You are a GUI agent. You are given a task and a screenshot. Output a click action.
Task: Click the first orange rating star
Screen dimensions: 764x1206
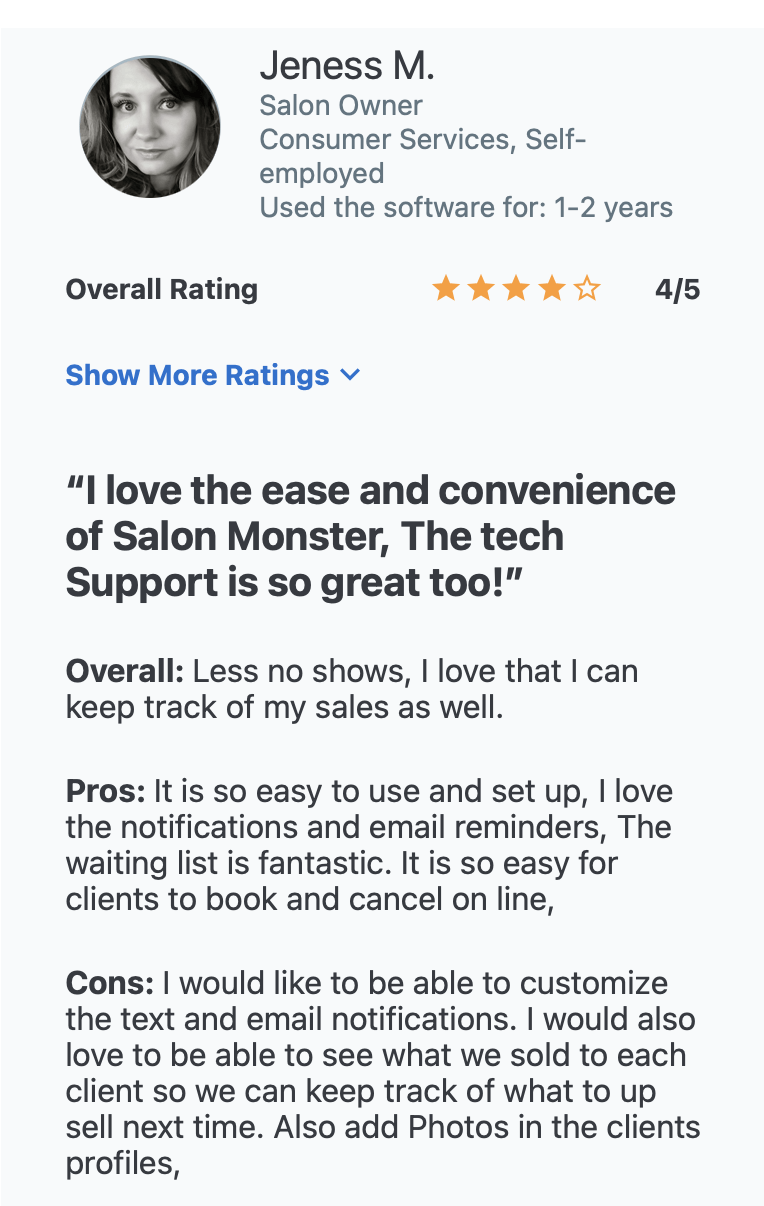click(446, 290)
